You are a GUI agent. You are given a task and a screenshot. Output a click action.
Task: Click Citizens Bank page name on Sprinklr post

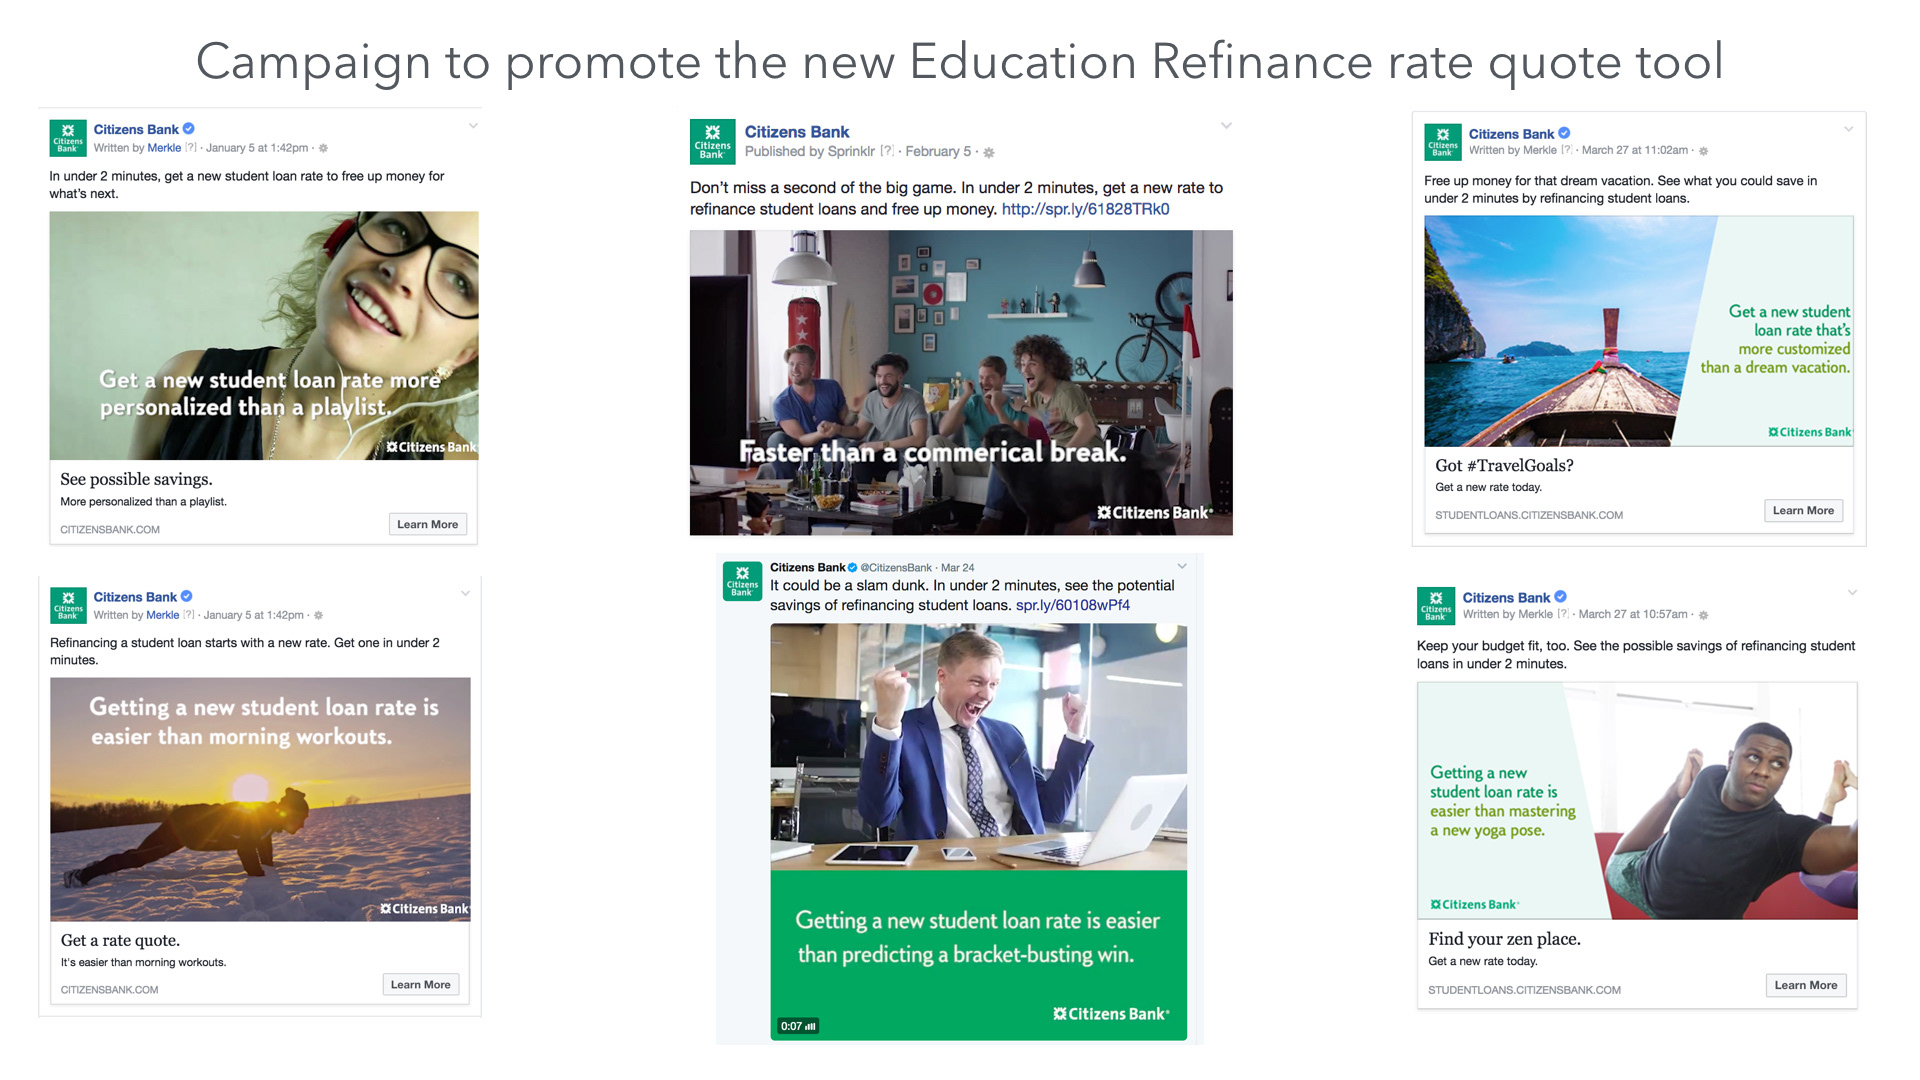coord(797,132)
